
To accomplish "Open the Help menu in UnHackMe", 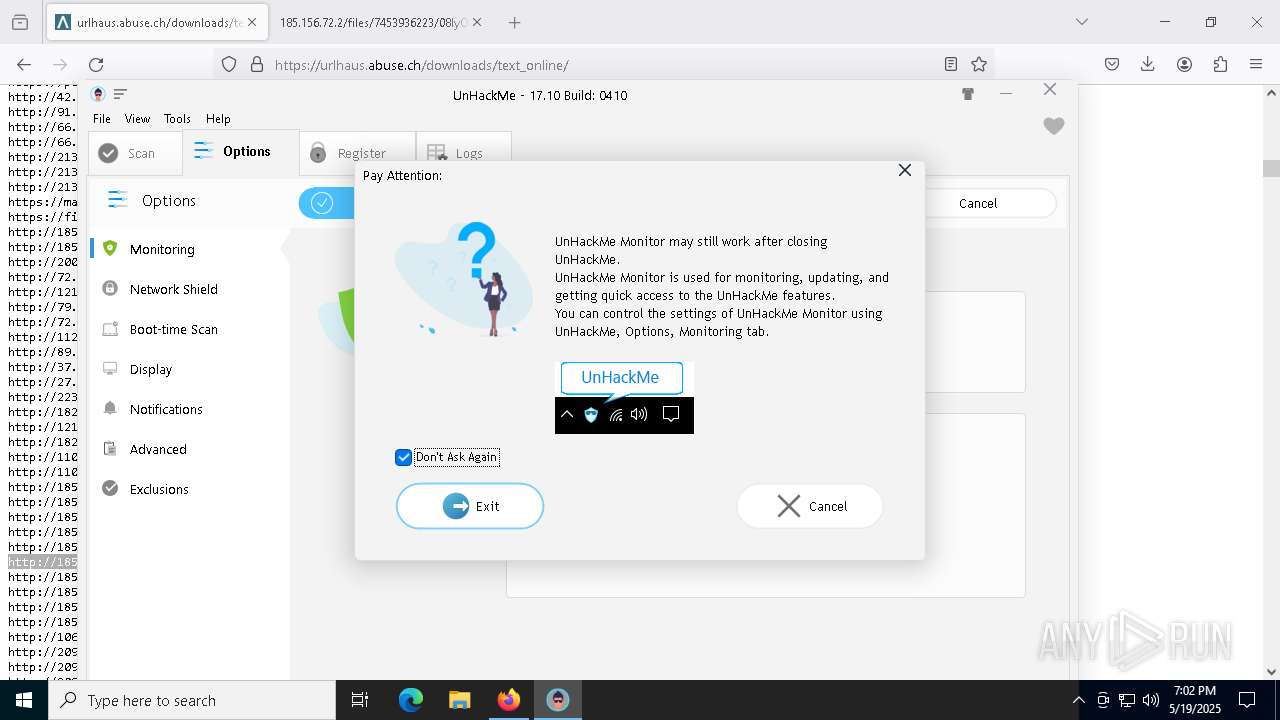I will click(x=218, y=118).
